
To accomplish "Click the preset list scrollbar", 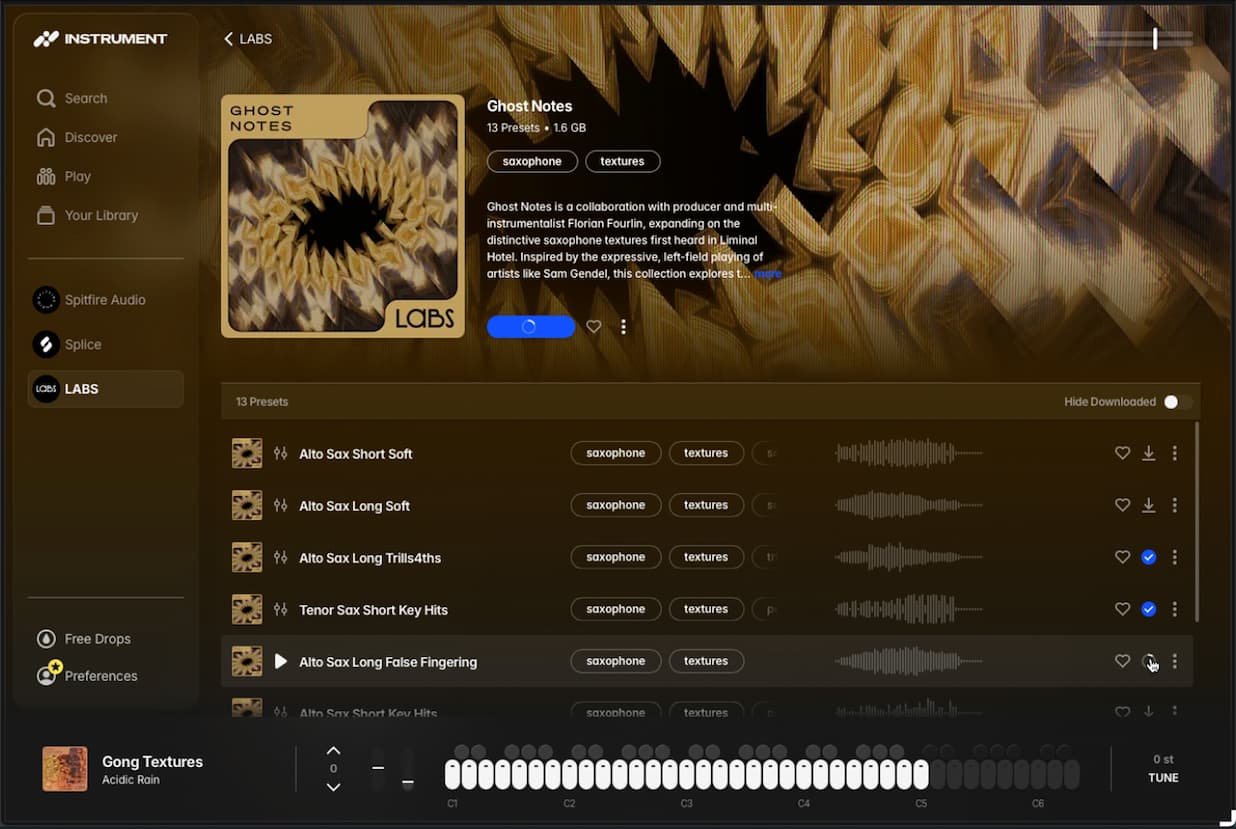I will pyautogui.click(x=1196, y=521).
